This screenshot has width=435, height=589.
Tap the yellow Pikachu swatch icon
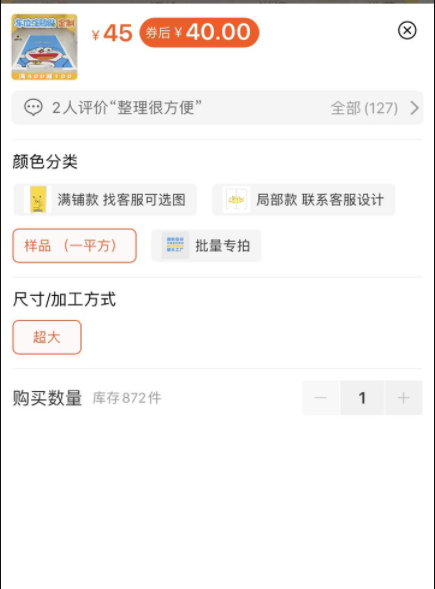(38, 200)
